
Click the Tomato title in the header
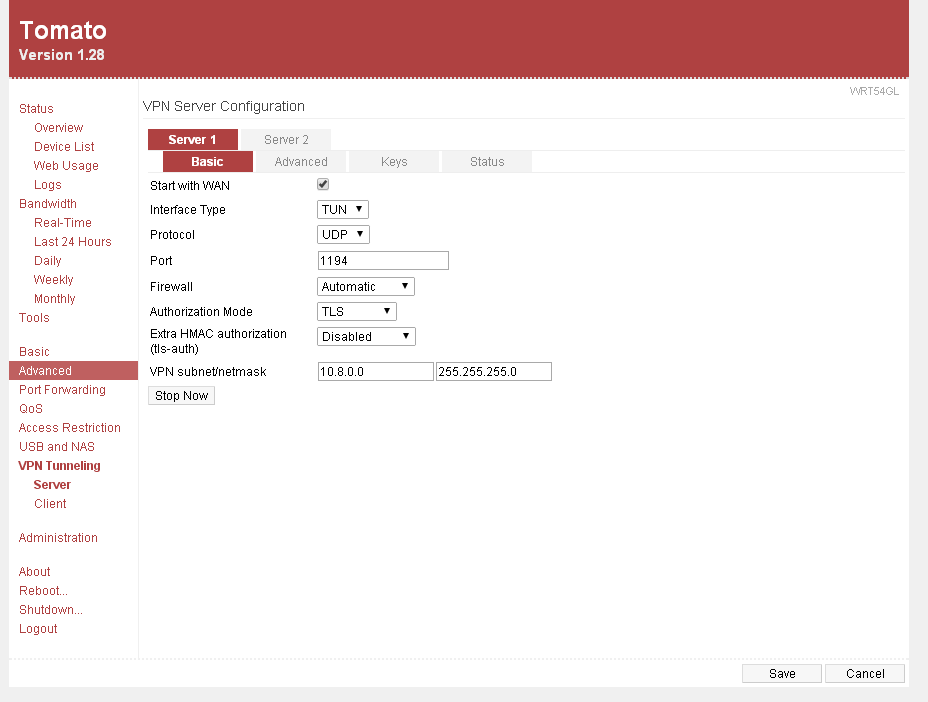click(63, 30)
